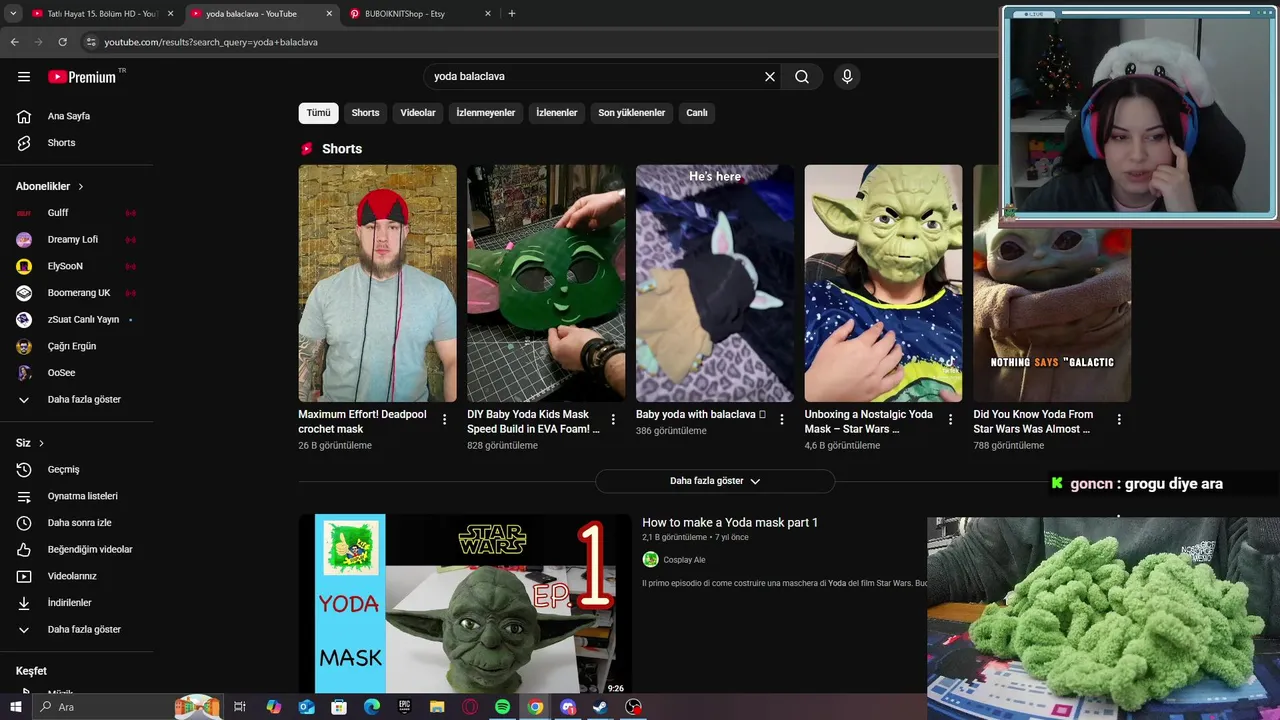The image size is (1280, 720).
Task: Open Microsoft Store from the taskbar
Action: pyautogui.click(x=339, y=707)
